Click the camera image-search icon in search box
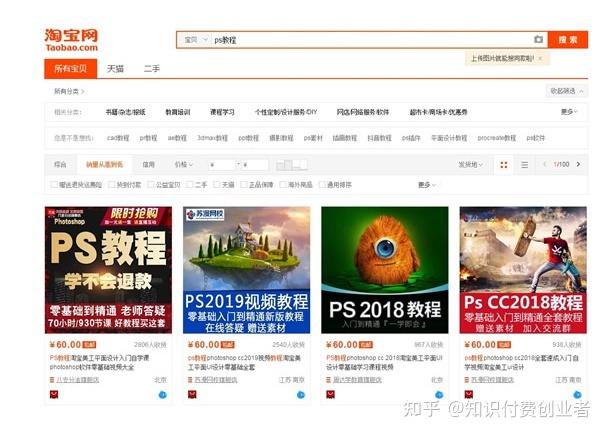 [538, 39]
